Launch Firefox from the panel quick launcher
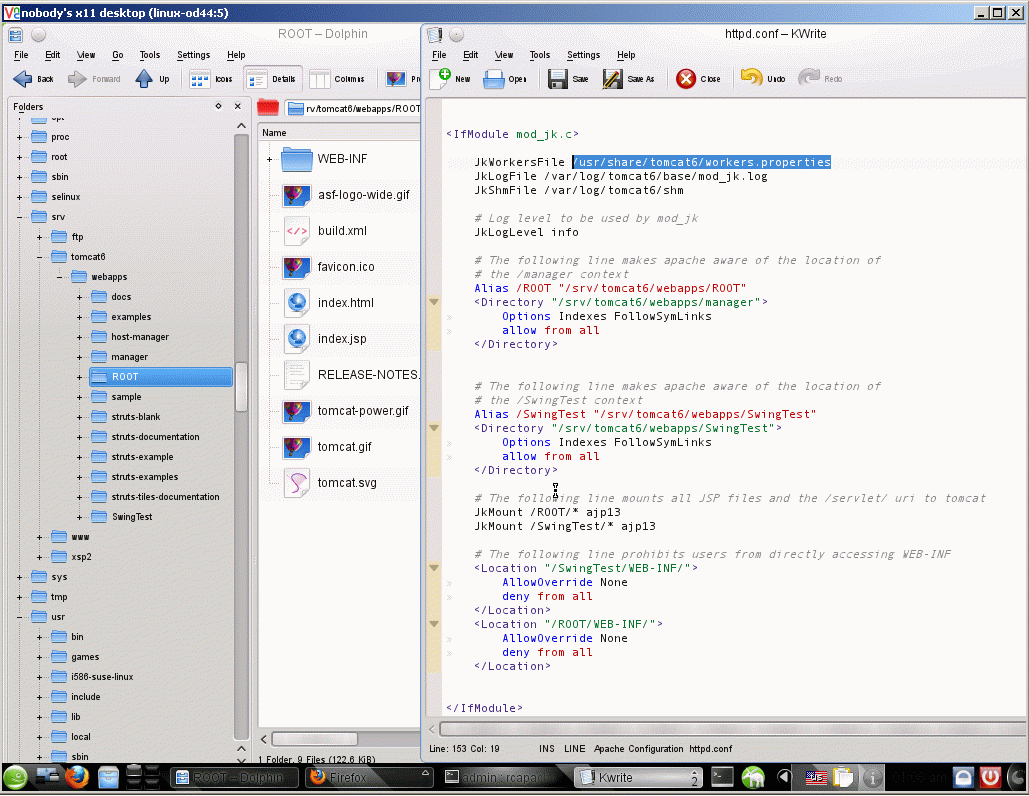 click(x=77, y=776)
